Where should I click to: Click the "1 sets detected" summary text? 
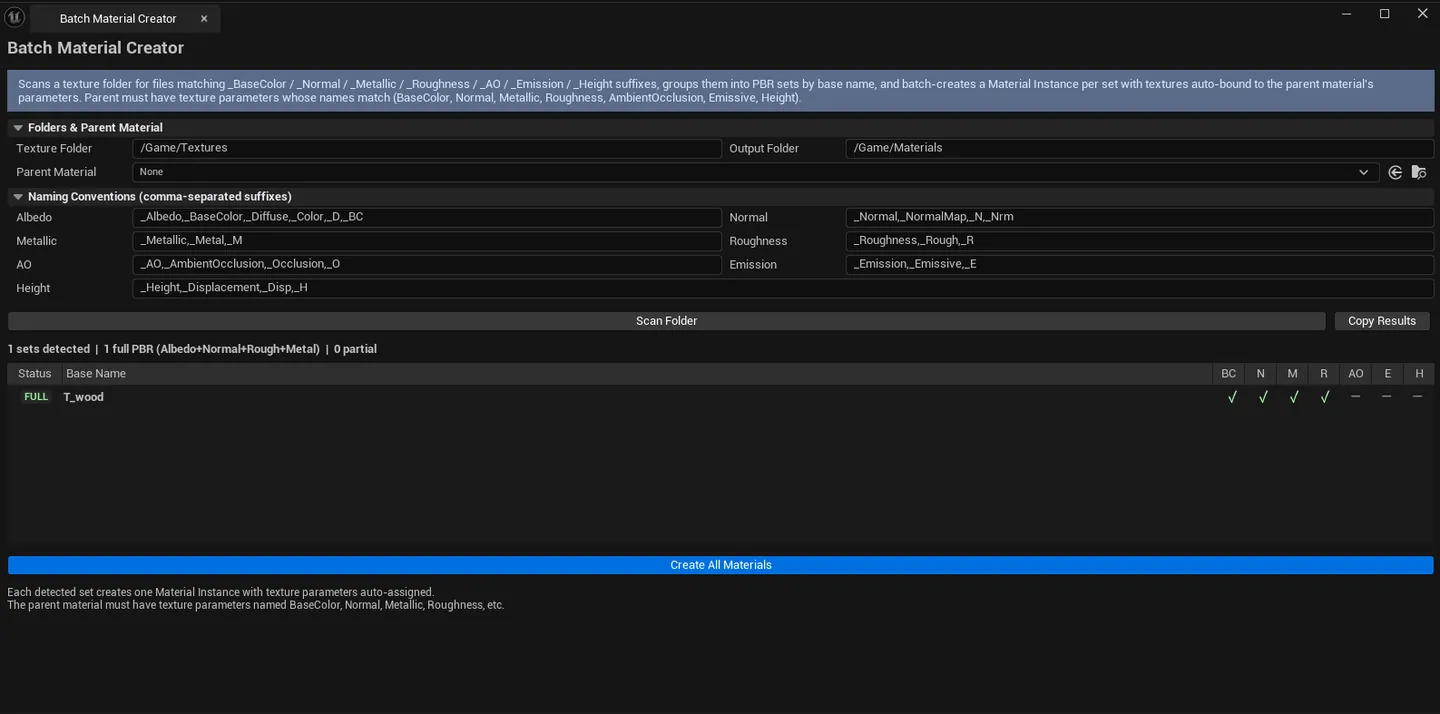tap(49, 349)
